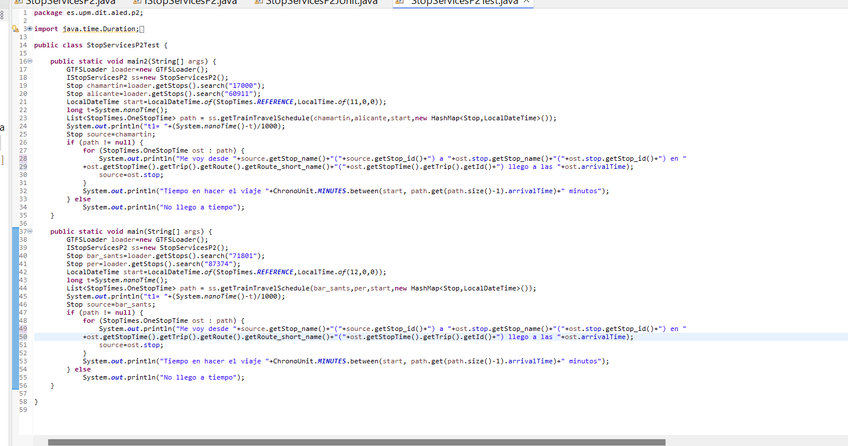Viewport: 848px width, 446px height.
Task: Click 'ChronoUnit.MINUTES' on line 32
Action: pyautogui.click(x=309, y=191)
